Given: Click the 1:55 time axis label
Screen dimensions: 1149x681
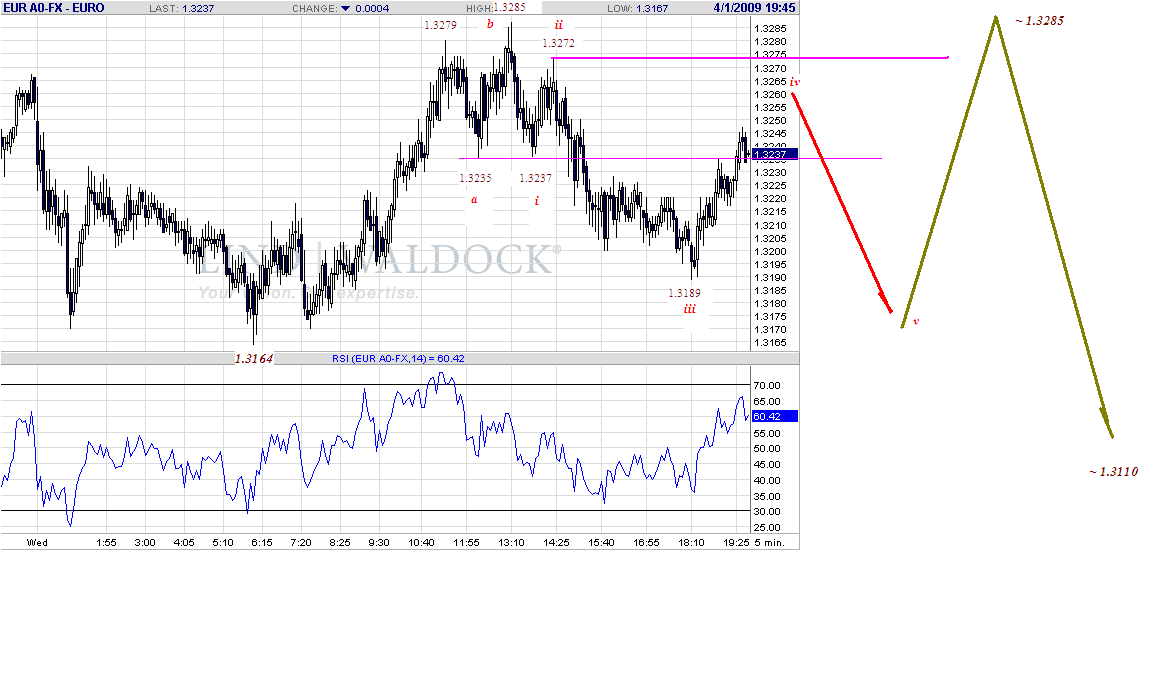Looking at the screenshot, I should click(x=106, y=542).
